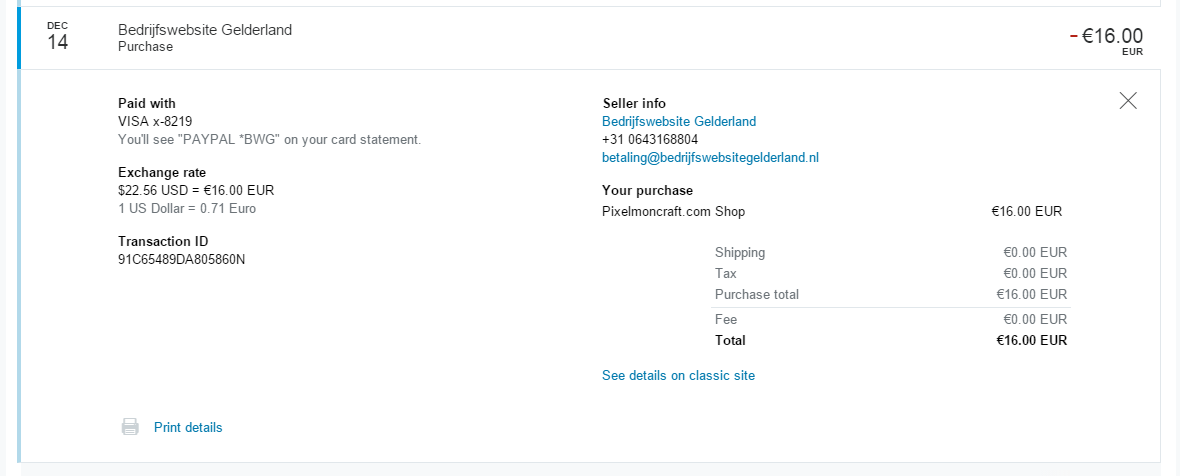Click the seller phone number +31 0643168804

pyautogui.click(x=649, y=139)
